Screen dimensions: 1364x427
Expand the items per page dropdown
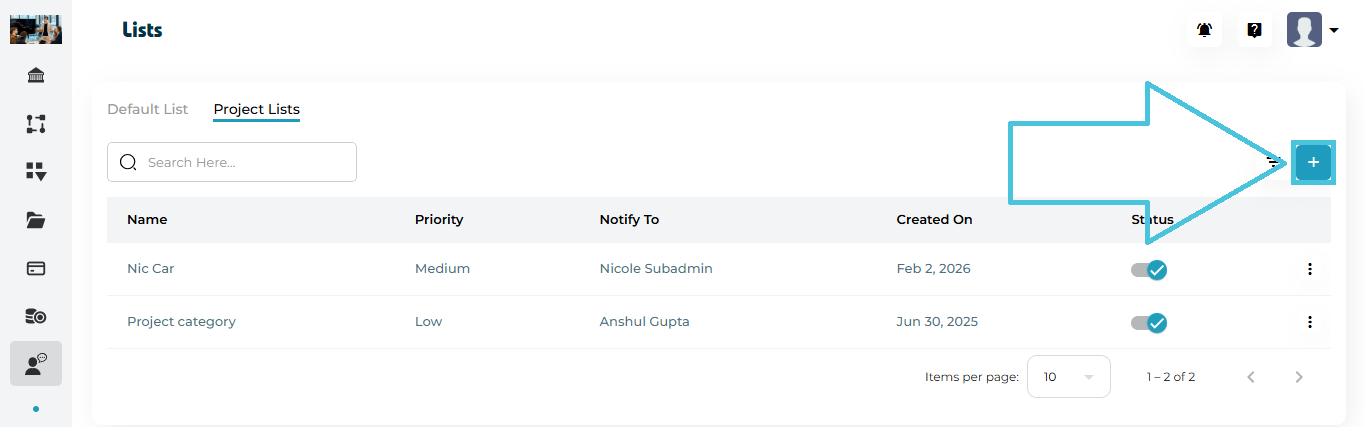tap(1068, 377)
